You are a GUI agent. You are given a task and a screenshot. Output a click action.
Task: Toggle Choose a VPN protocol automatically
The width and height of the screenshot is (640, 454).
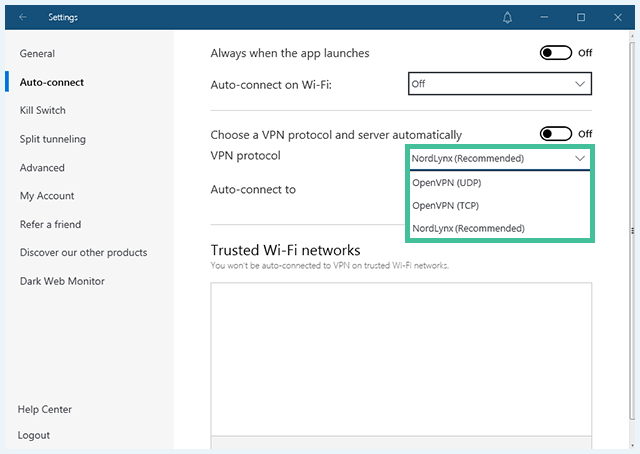pyautogui.click(x=556, y=134)
